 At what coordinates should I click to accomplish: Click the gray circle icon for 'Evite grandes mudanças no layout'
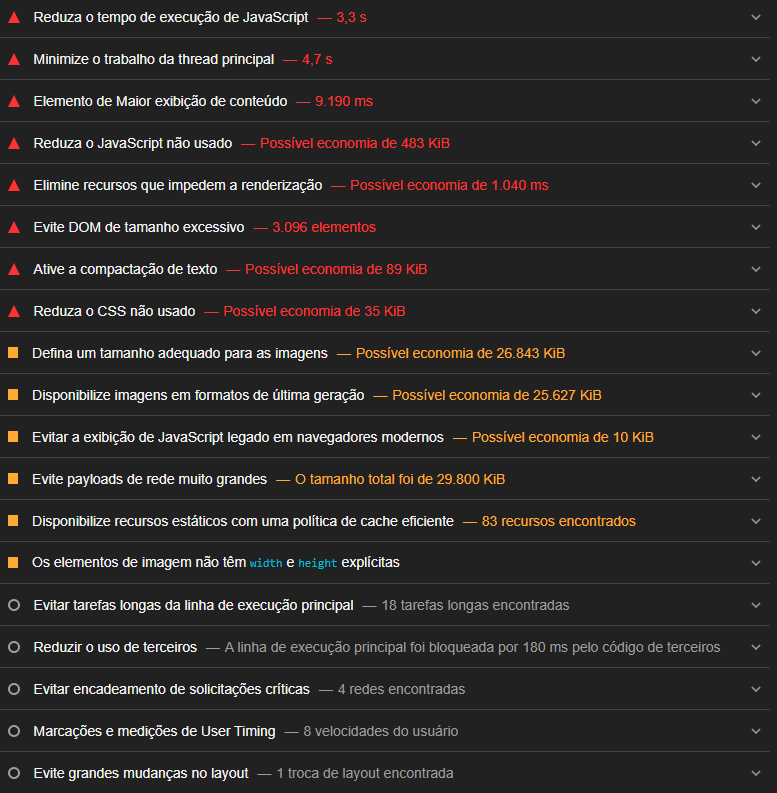[x=14, y=773]
